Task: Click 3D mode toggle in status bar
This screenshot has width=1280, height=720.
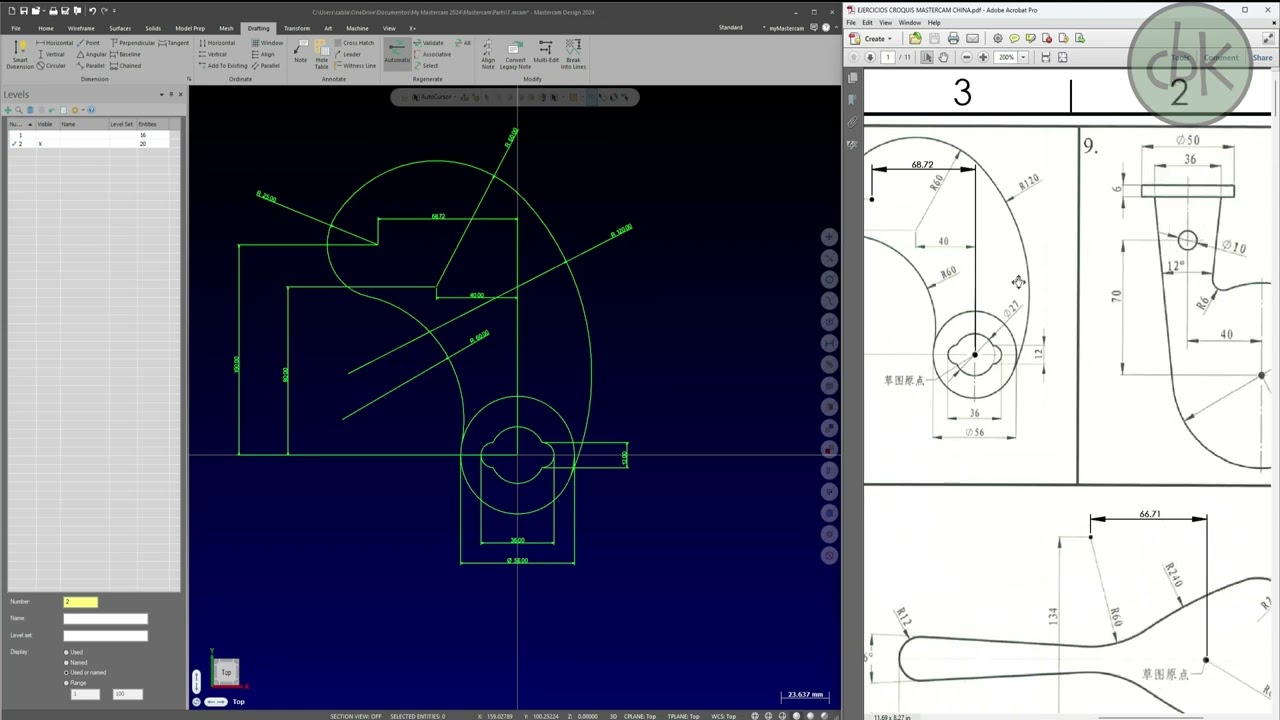Action: coord(614,716)
